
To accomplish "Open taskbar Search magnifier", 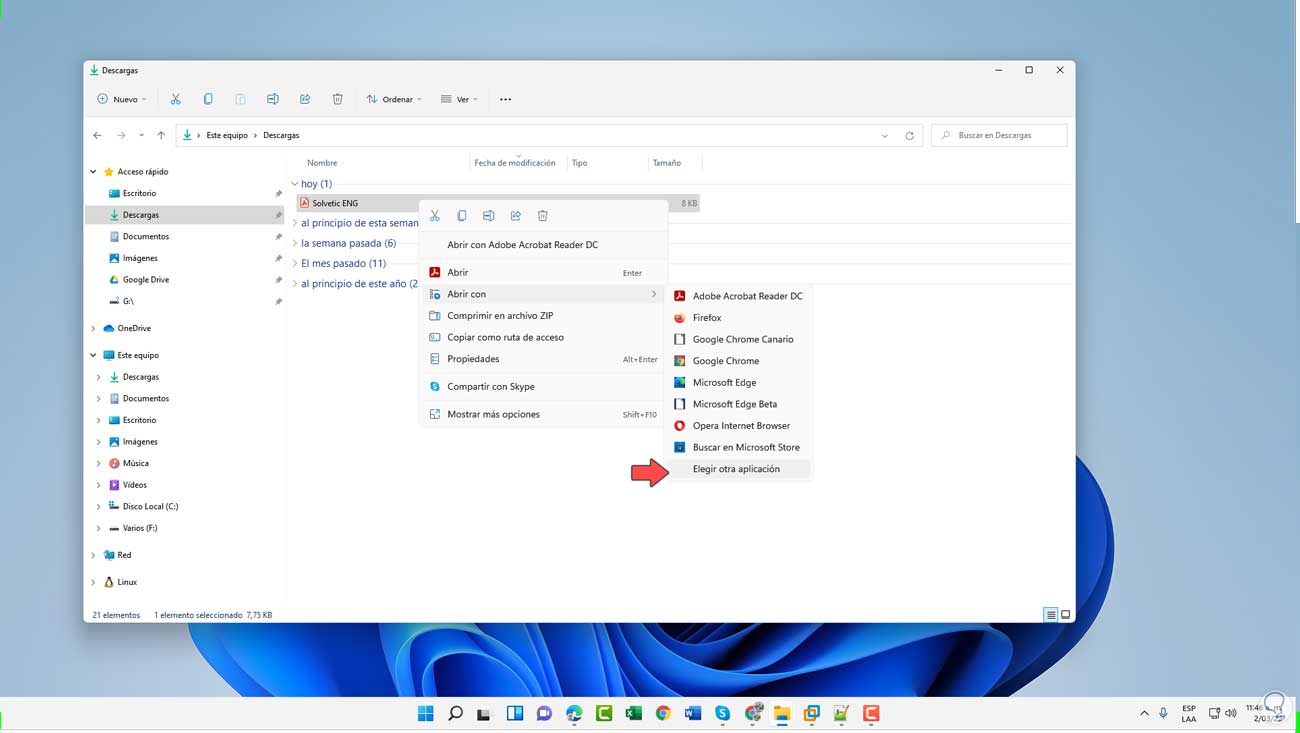I will tap(455, 713).
